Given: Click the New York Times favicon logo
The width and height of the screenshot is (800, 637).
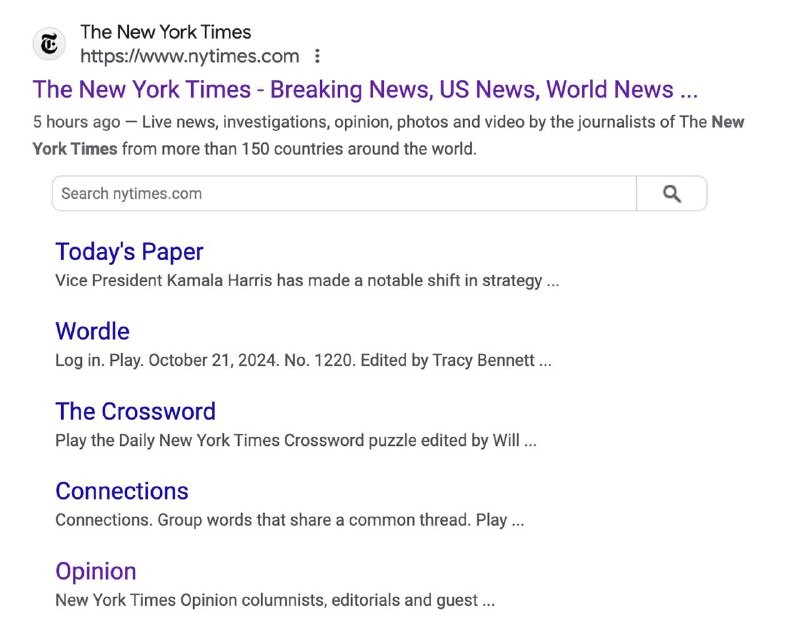Looking at the screenshot, I should pos(49,44).
